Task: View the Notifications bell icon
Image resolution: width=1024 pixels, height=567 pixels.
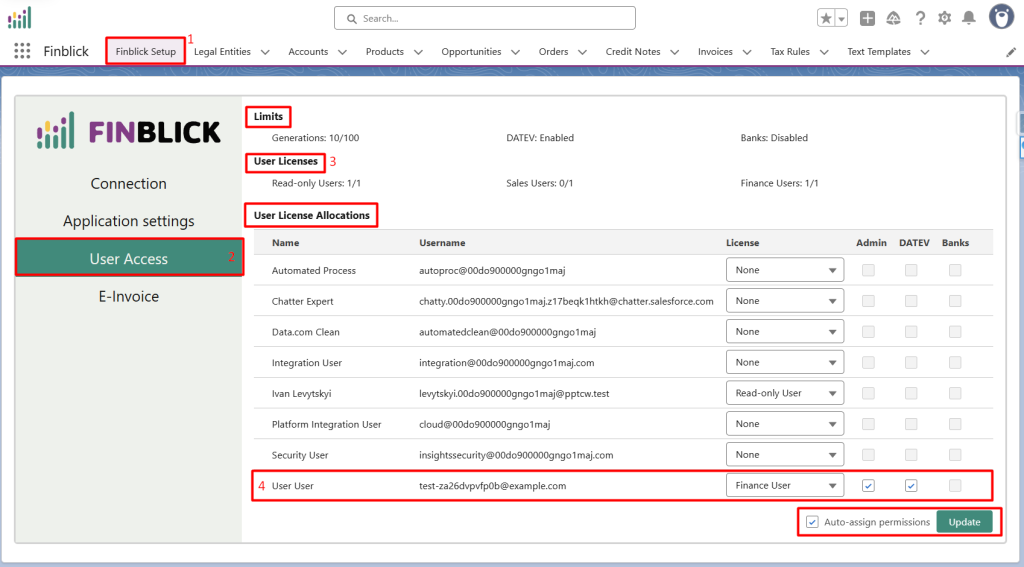Action: [968, 18]
